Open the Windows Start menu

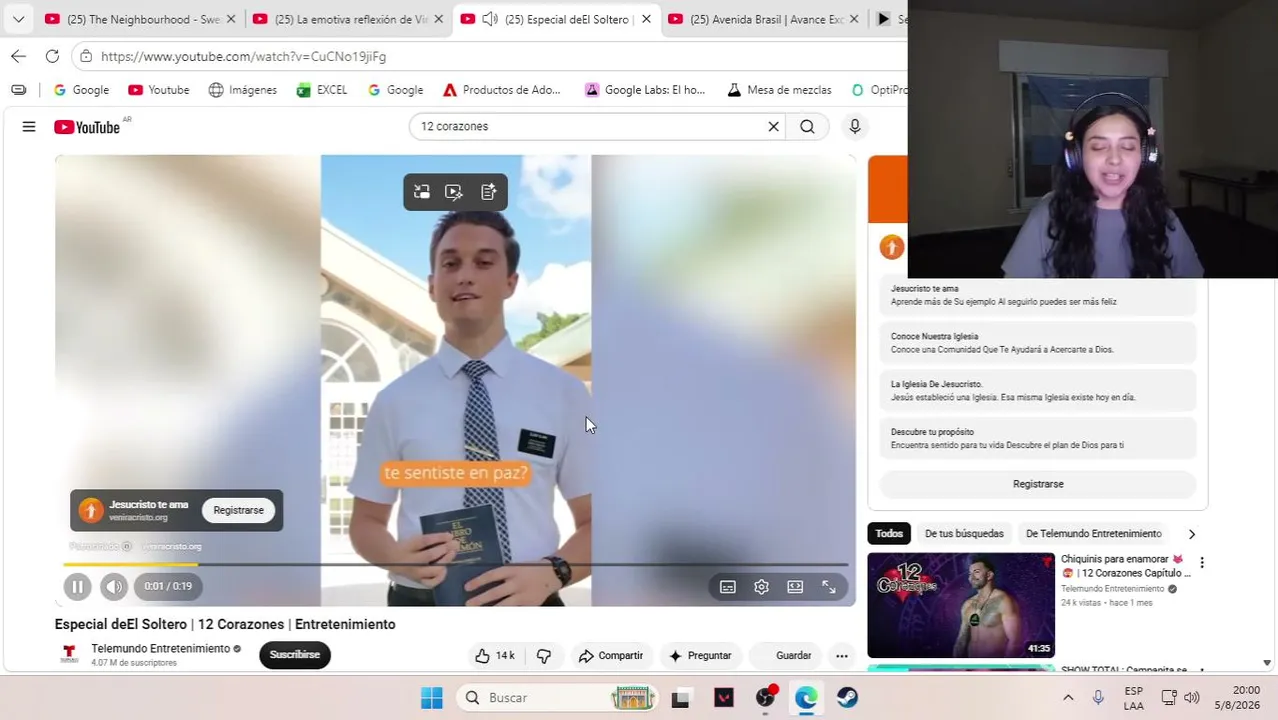click(432, 698)
